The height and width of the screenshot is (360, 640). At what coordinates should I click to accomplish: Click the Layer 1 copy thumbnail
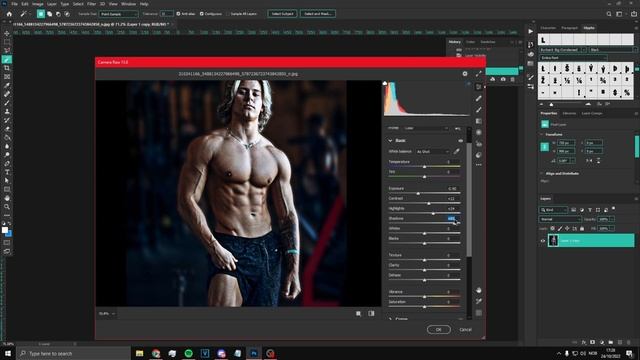coord(553,241)
